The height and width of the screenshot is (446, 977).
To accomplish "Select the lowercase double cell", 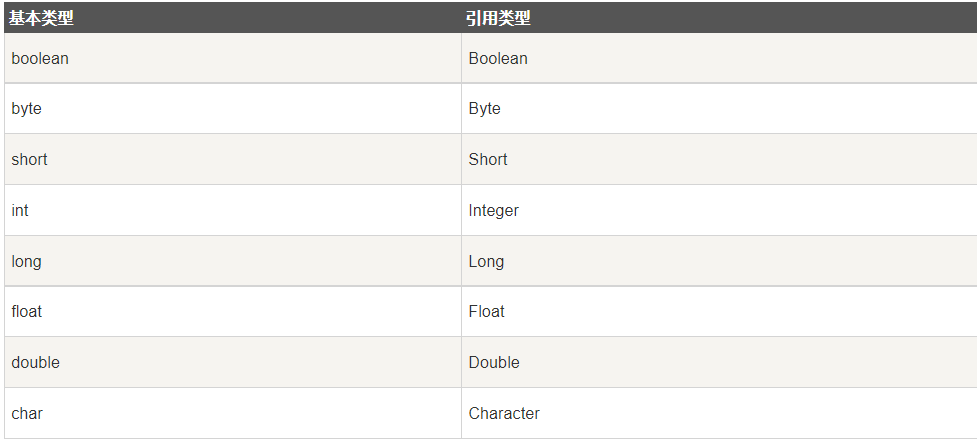I will [232, 363].
